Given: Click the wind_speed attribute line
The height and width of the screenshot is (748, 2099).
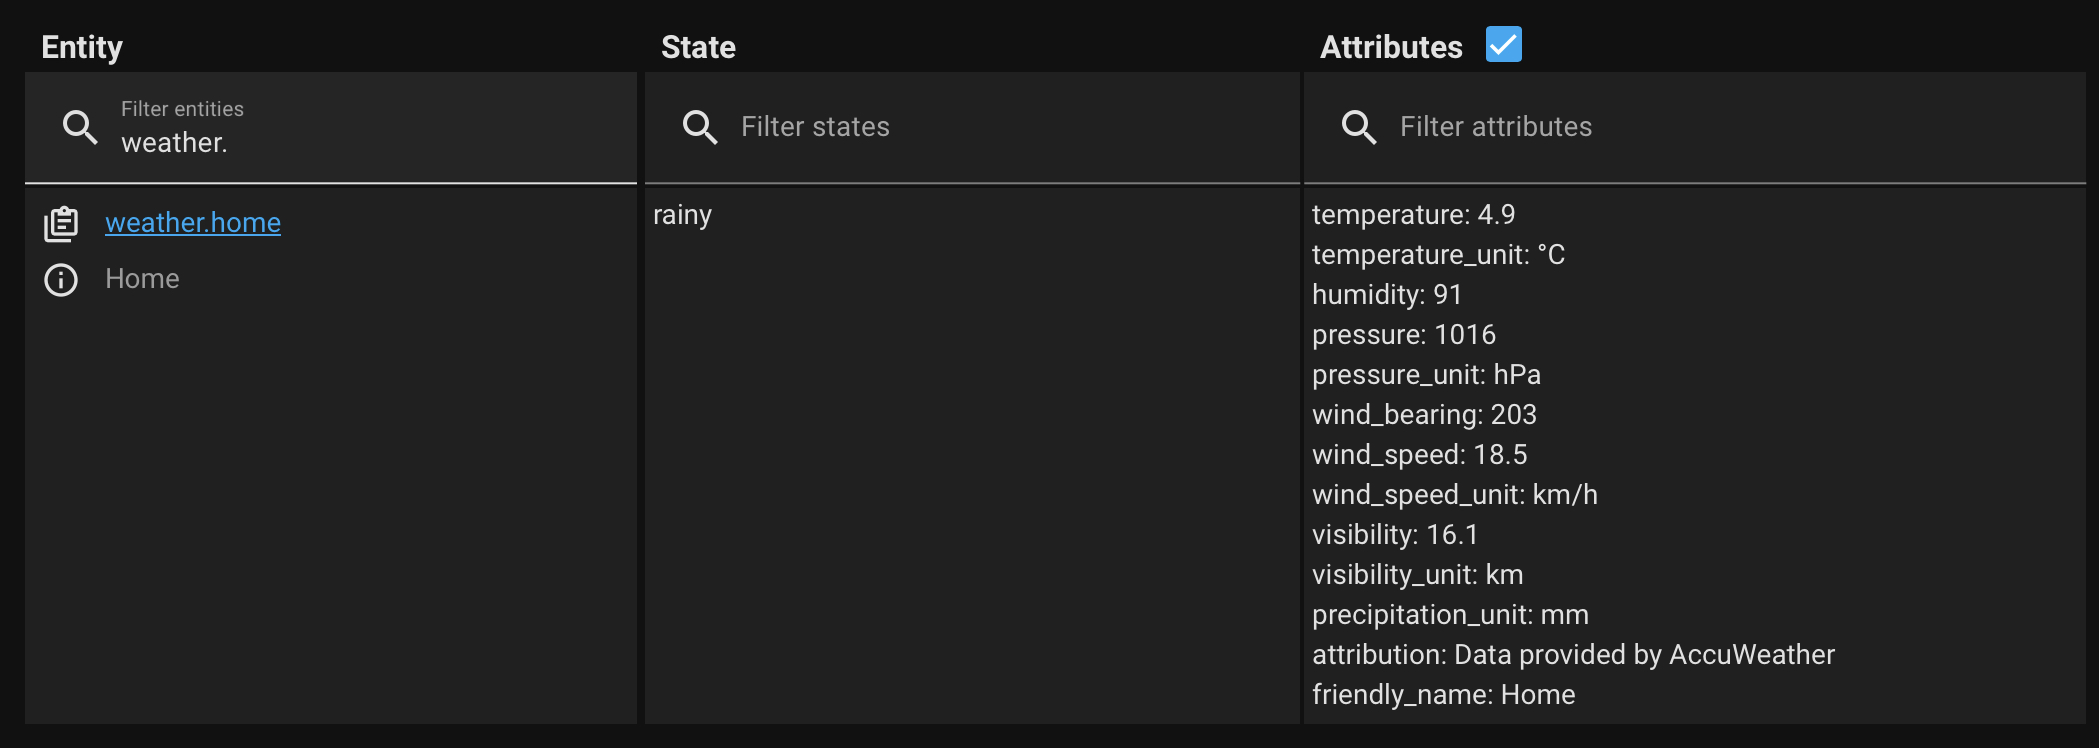Looking at the screenshot, I should 1418,454.
